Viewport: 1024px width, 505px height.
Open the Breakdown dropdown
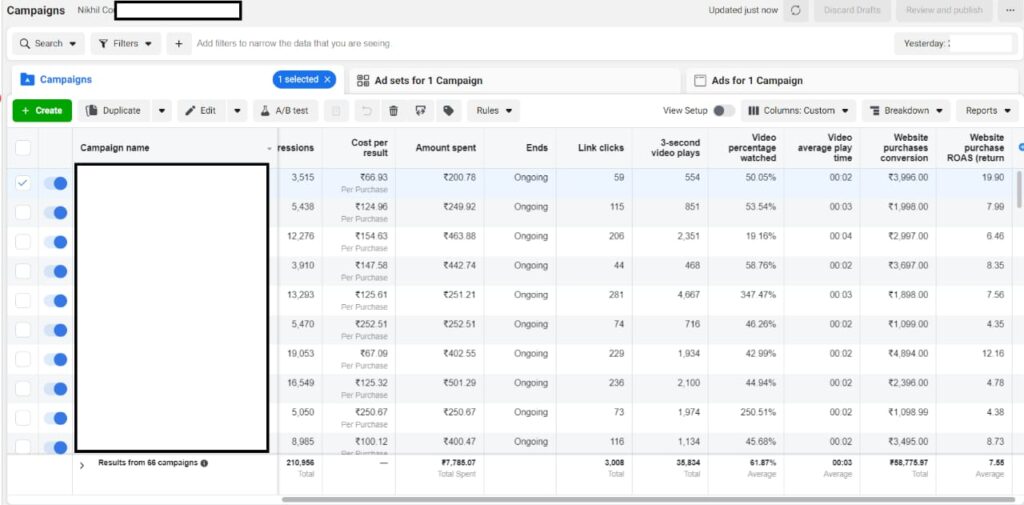click(906, 110)
